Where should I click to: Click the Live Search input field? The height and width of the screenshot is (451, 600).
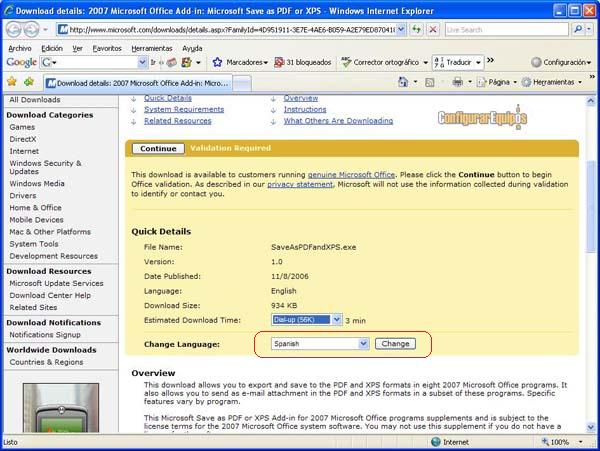pos(507,29)
